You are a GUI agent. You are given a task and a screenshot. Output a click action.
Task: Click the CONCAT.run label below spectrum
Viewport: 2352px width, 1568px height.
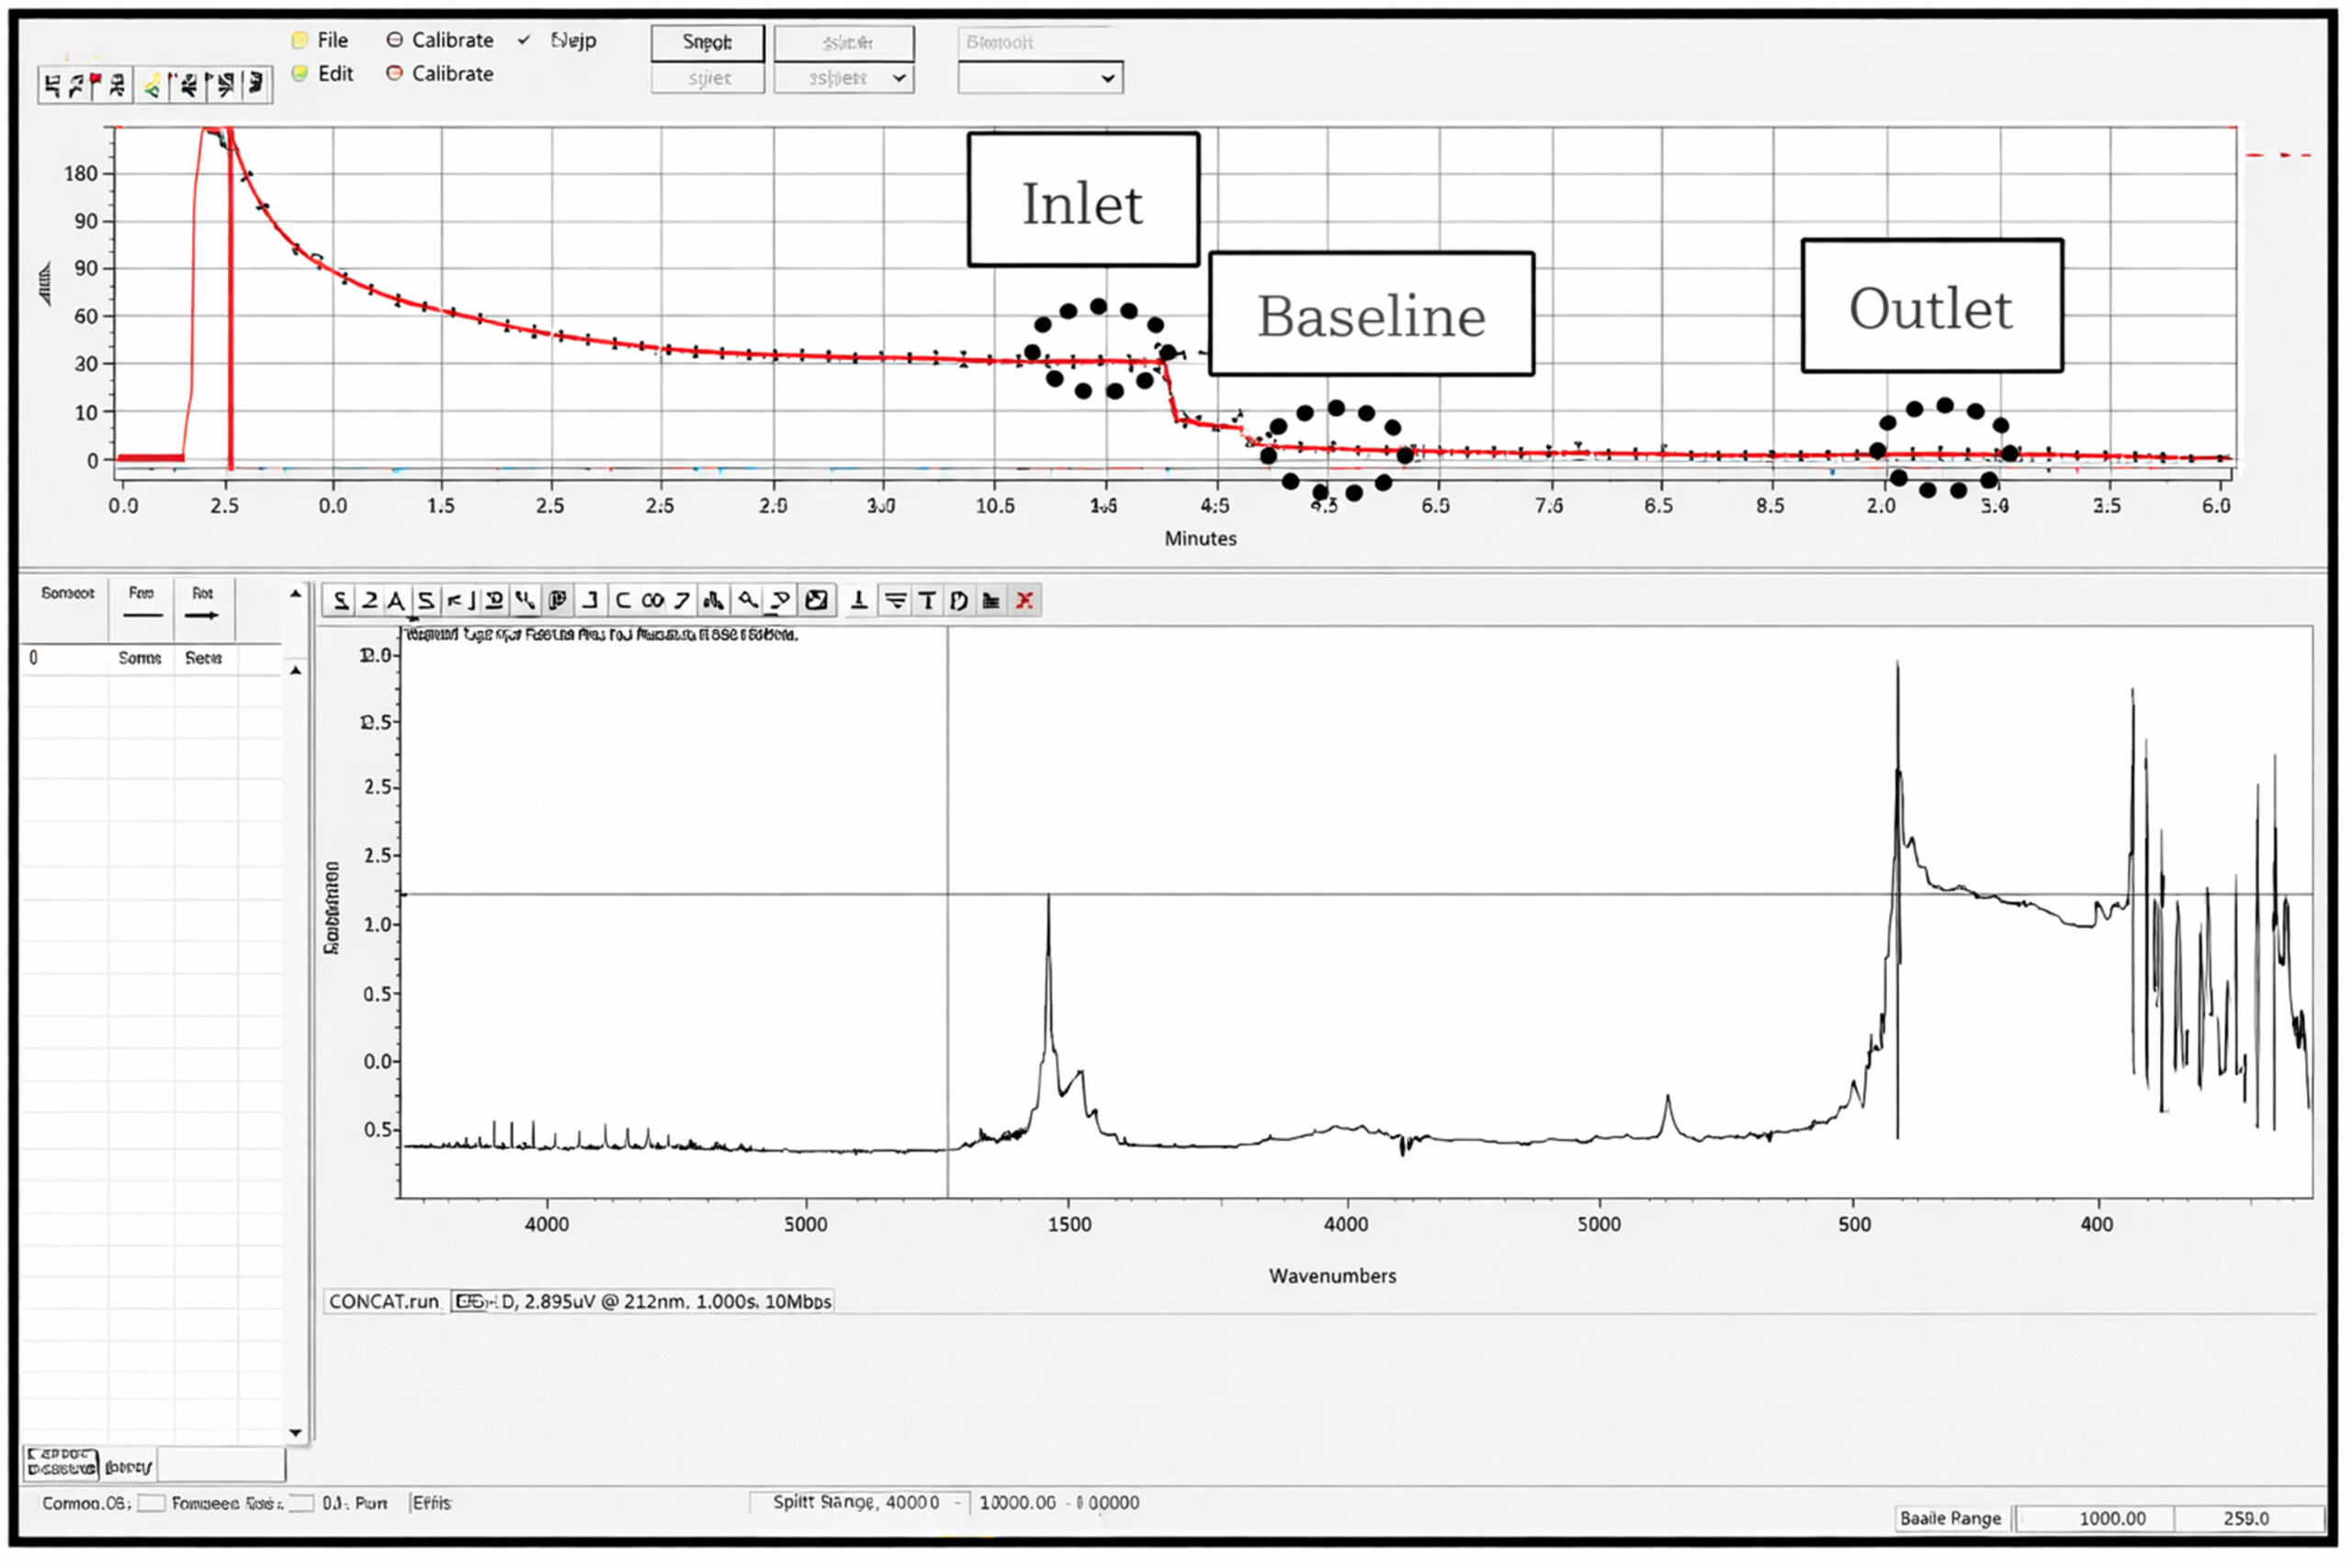384,1302
